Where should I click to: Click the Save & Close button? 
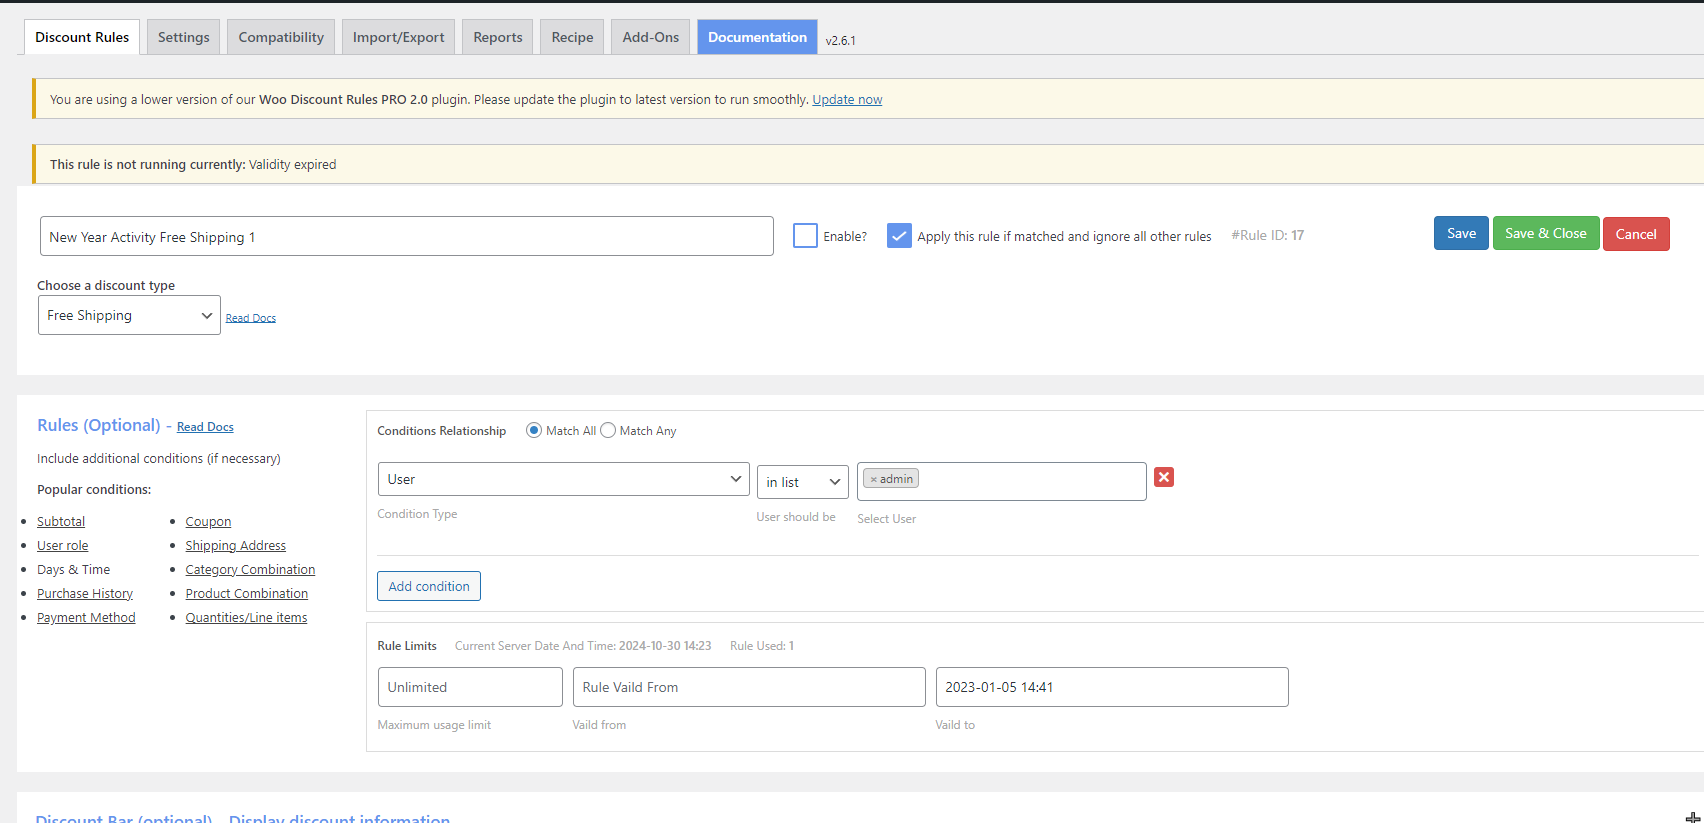point(1546,233)
